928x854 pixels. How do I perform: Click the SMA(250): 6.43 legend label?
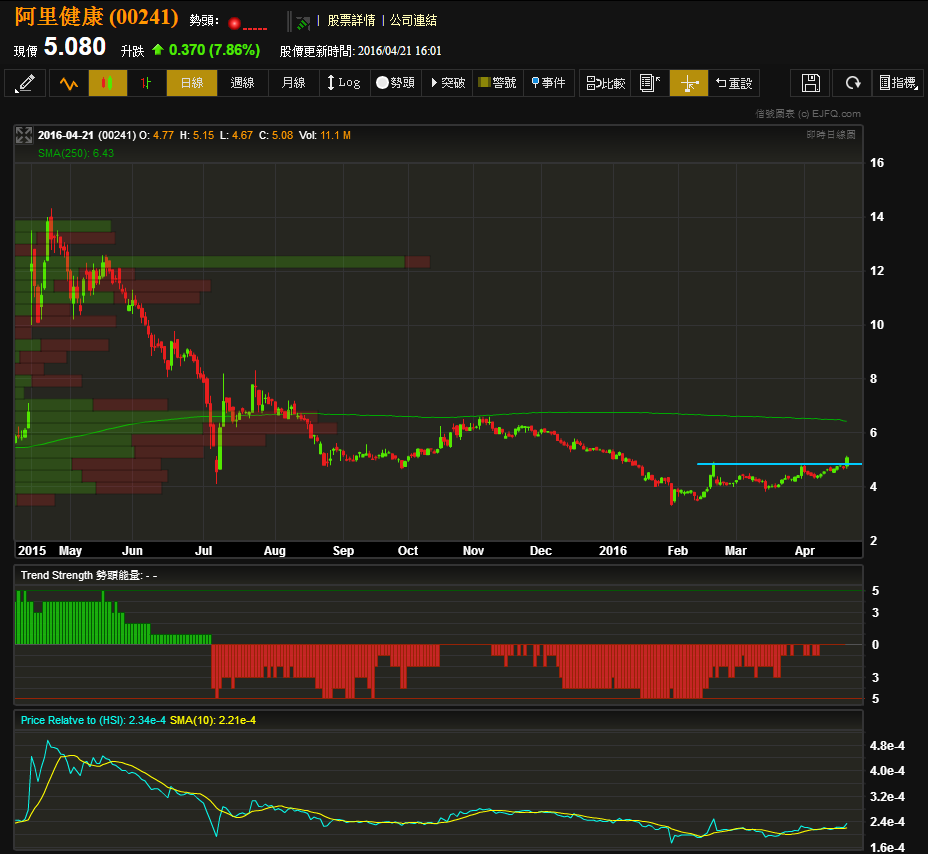click(x=76, y=153)
